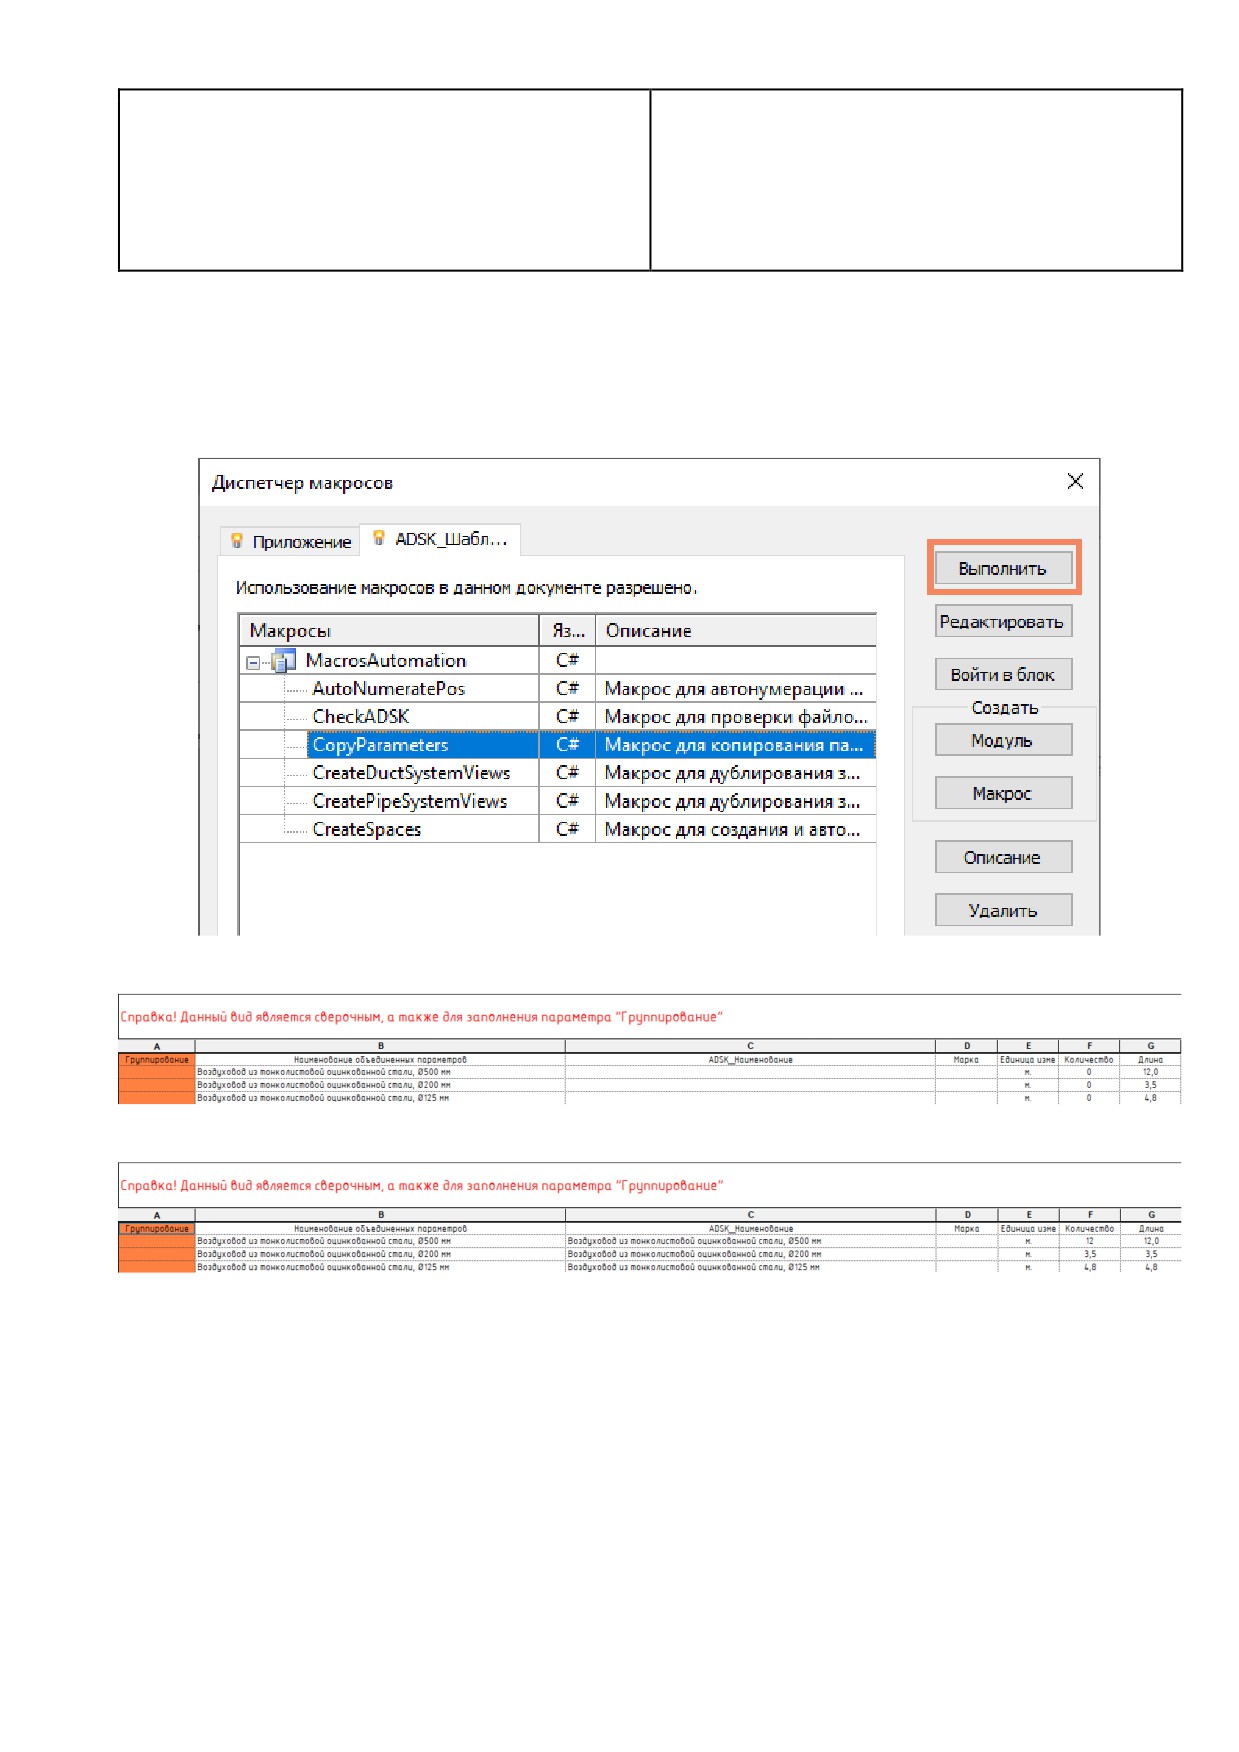The width and height of the screenshot is (1239, 1752).
Task: Click the light bulb icon on ADSK_Шабл… tab
Action: [379, 538]
